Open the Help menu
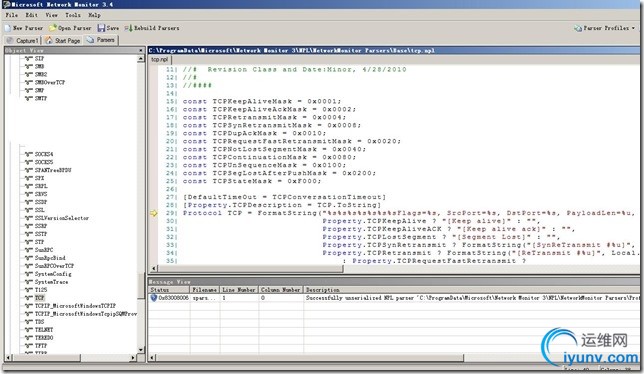This screenshot has height=374, width=644. [94, 15]
